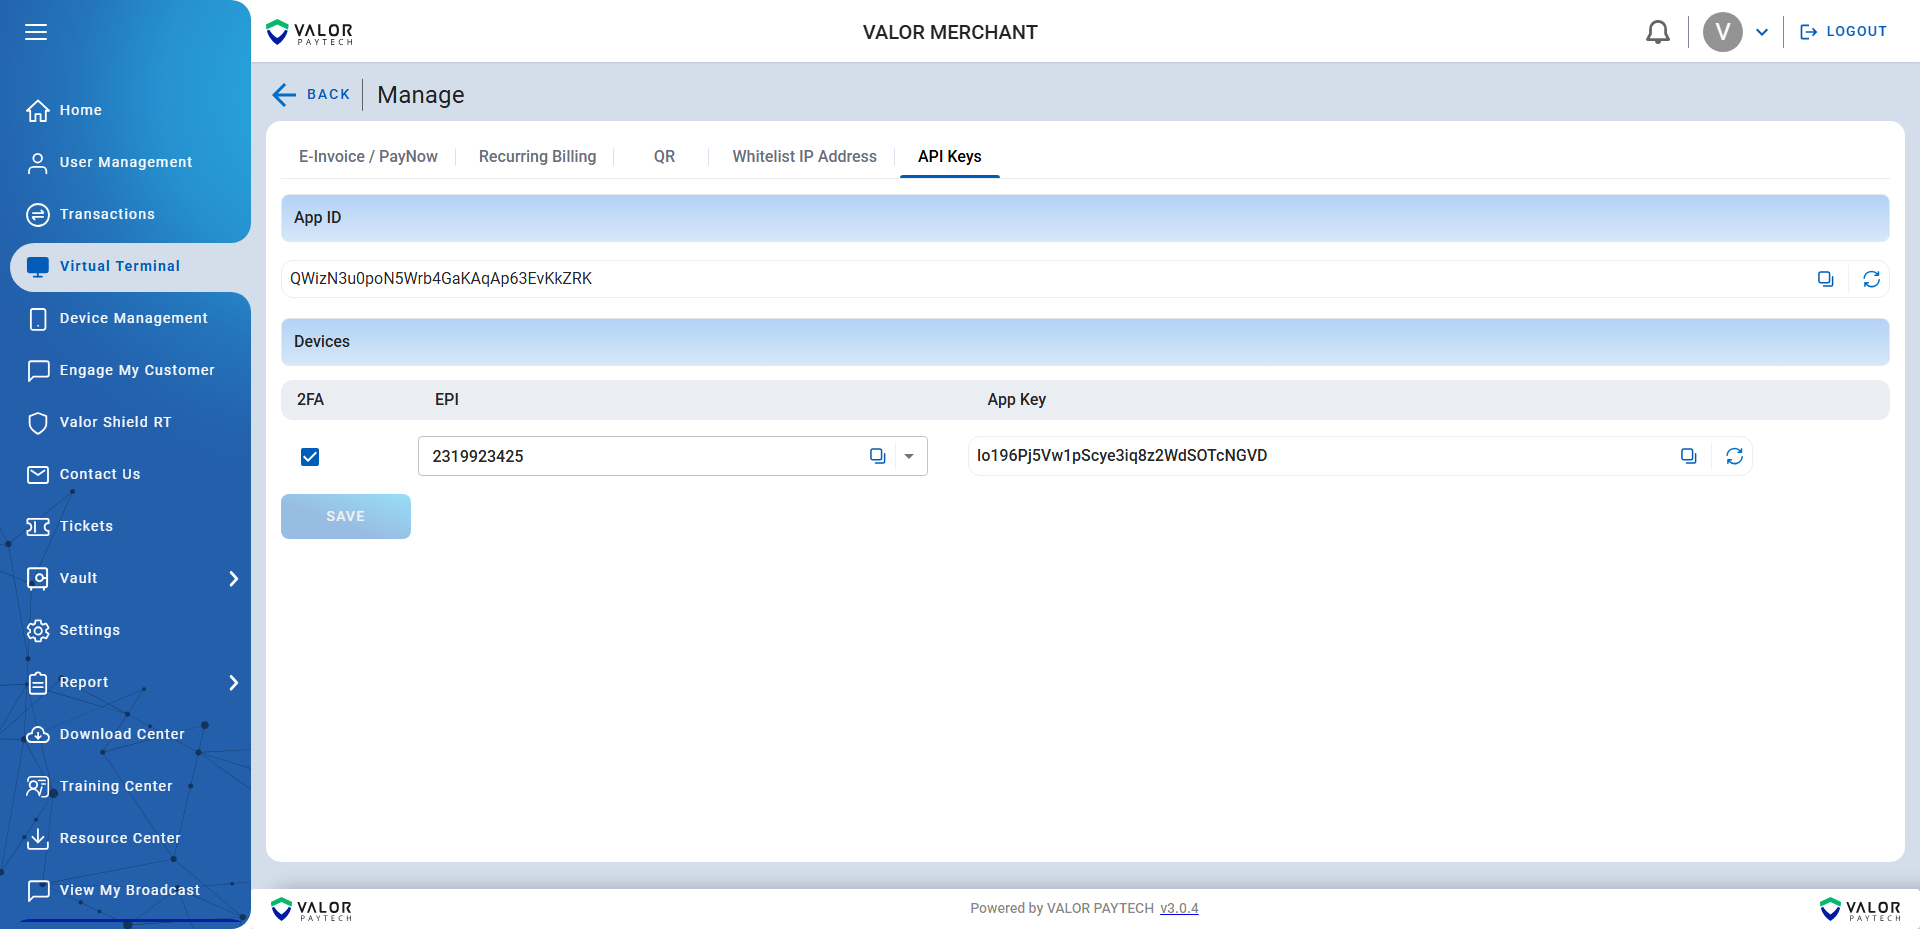Click the Resource Center download icon

[x=38, y=838]
